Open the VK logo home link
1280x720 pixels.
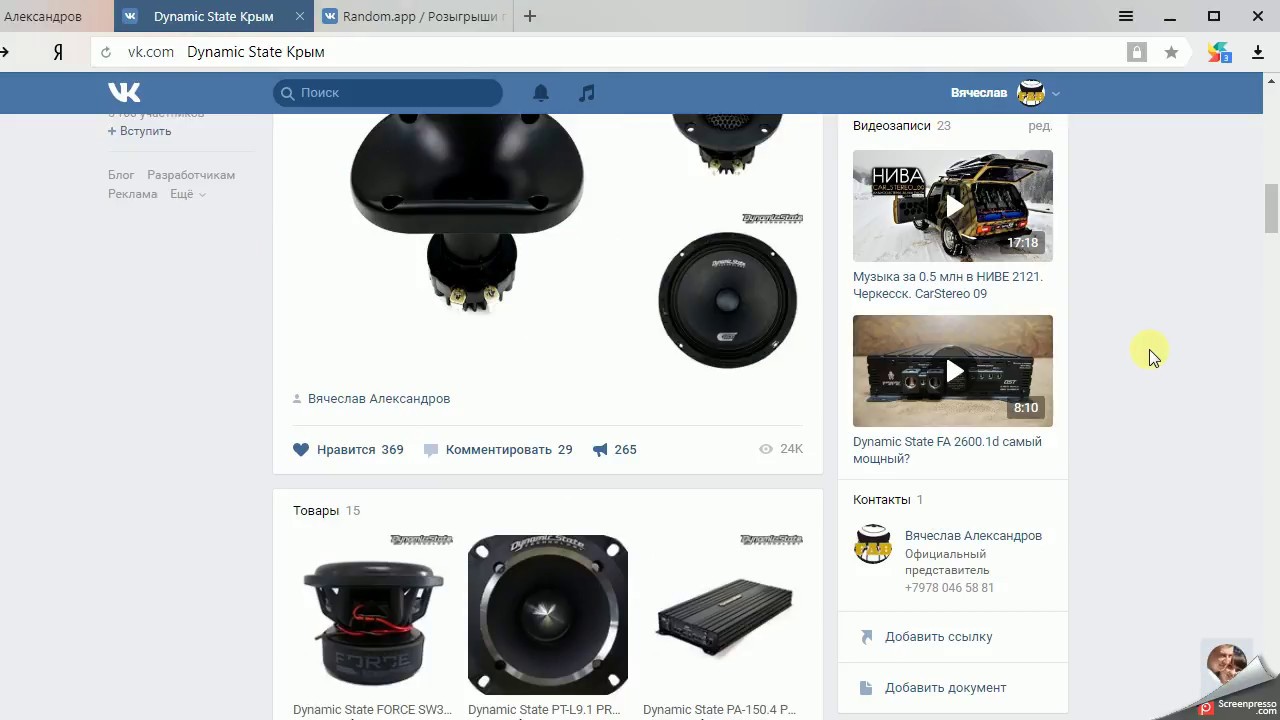click(x=124, y=92)
